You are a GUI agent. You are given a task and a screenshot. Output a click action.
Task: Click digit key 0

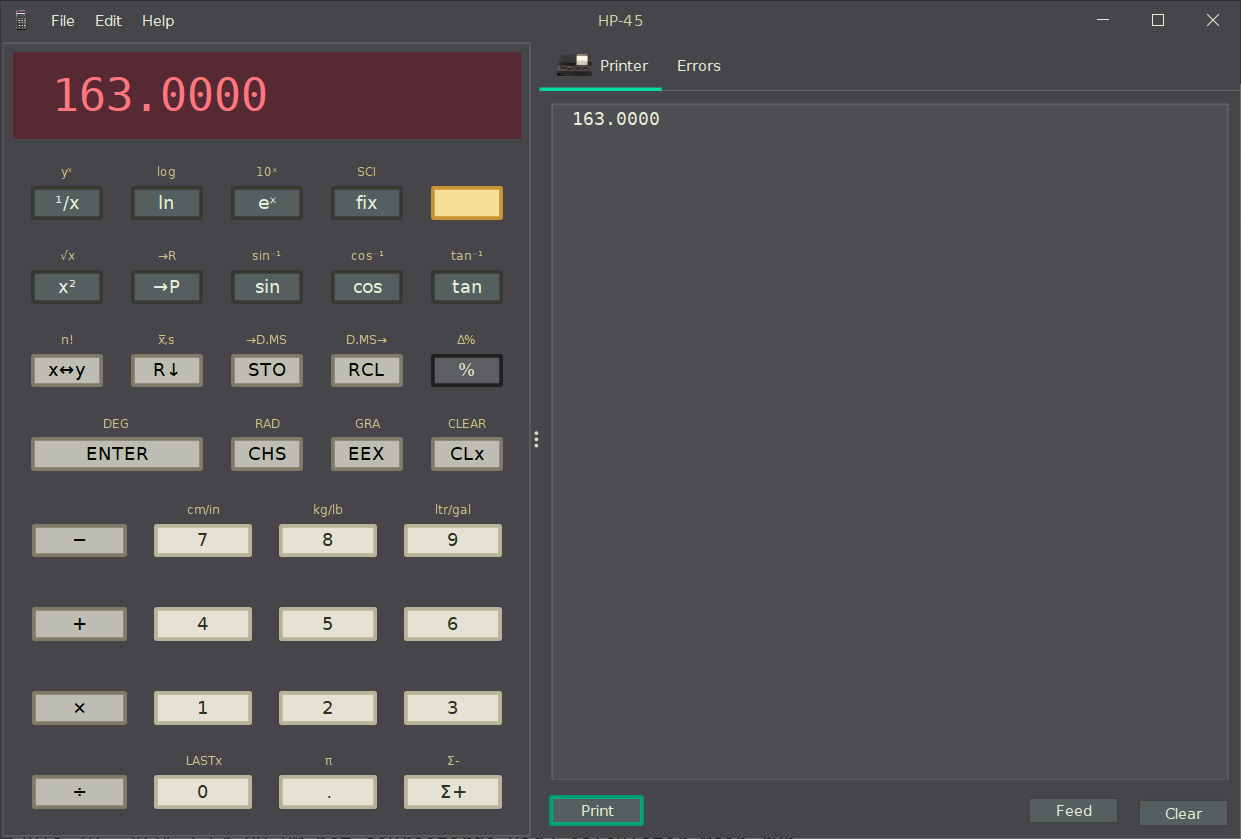pos(203,792)
